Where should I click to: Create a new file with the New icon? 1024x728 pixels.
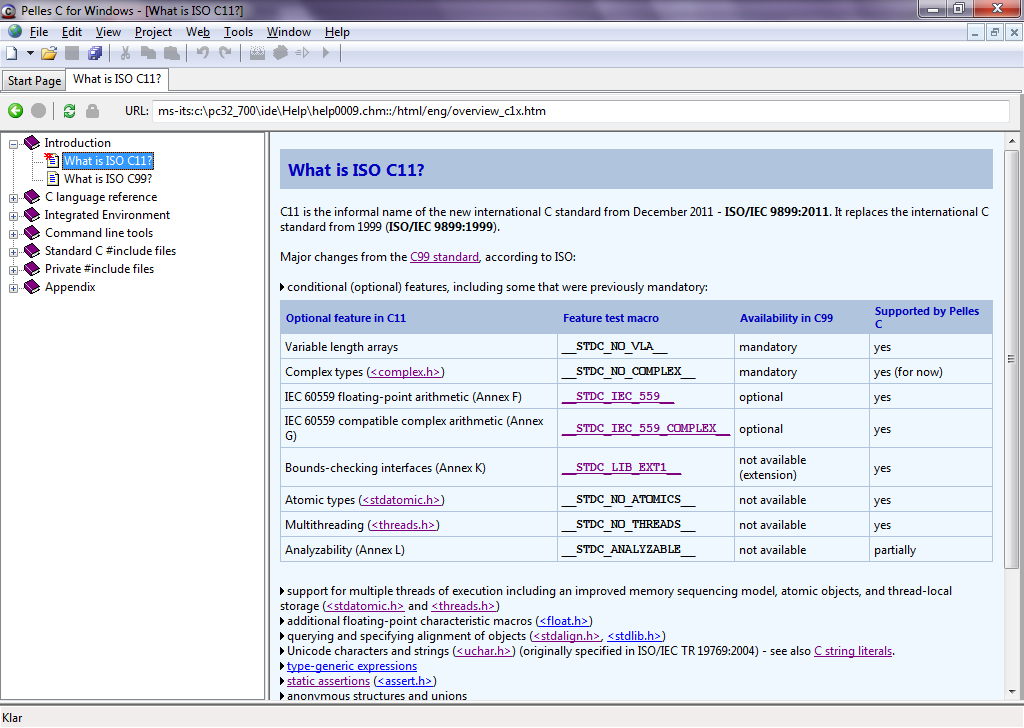(12, 53)
